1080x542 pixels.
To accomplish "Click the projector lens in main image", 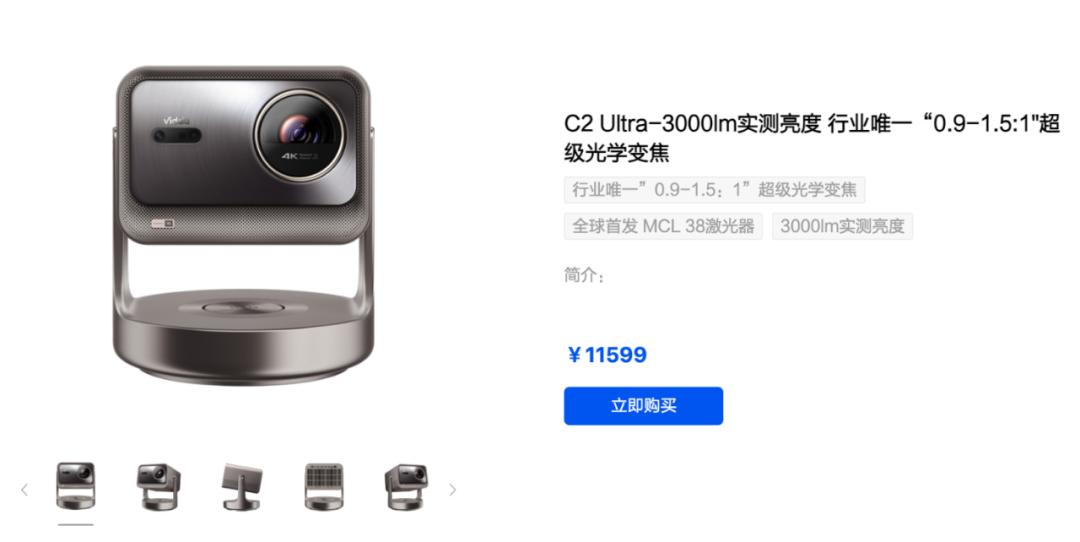I will (x=301, y=132).
